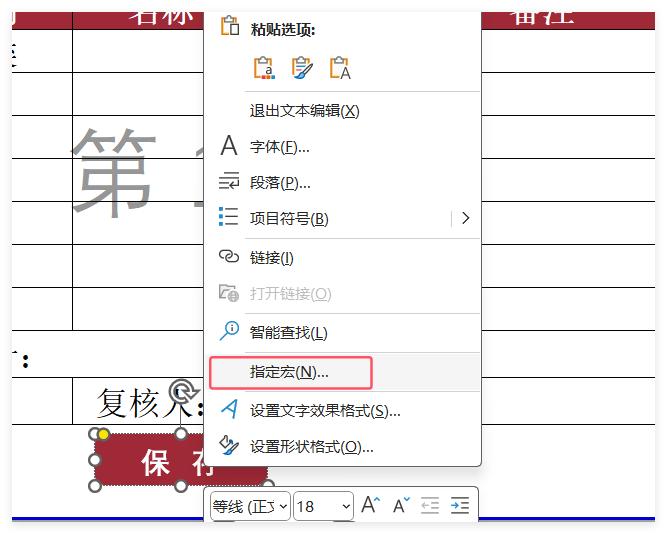Click the rotation handle above the shape
Screen dimensions: 667x534
pos(182,392)
